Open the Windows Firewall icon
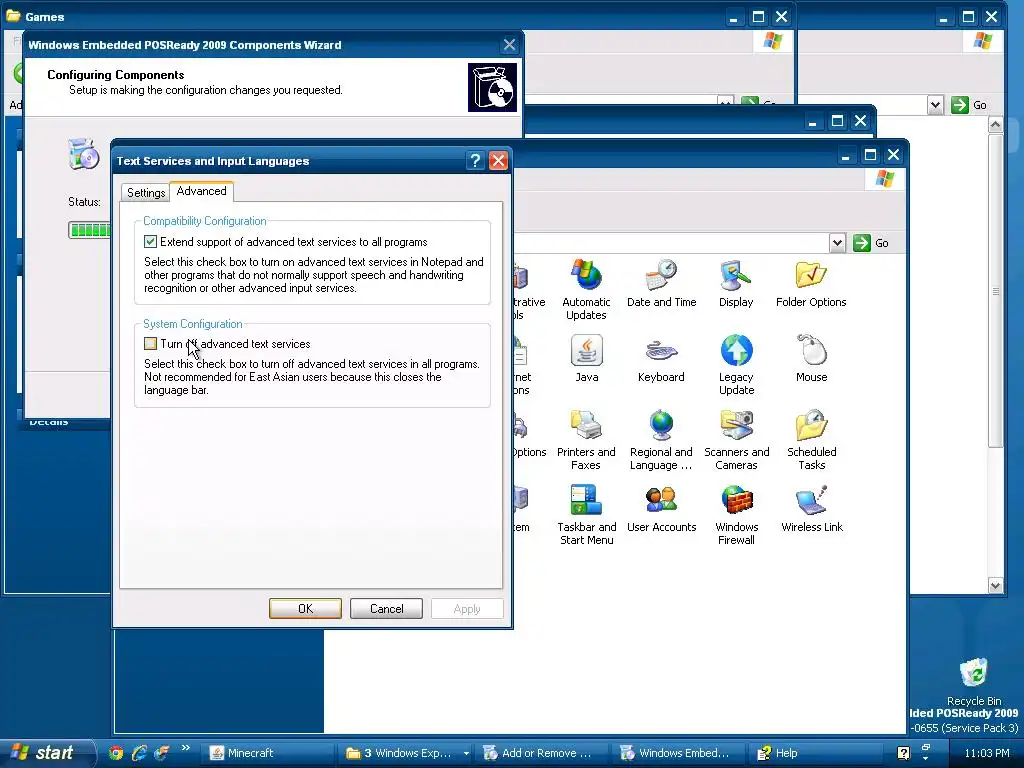Viewport: 1024px width, 768px height. coord(736,515)
